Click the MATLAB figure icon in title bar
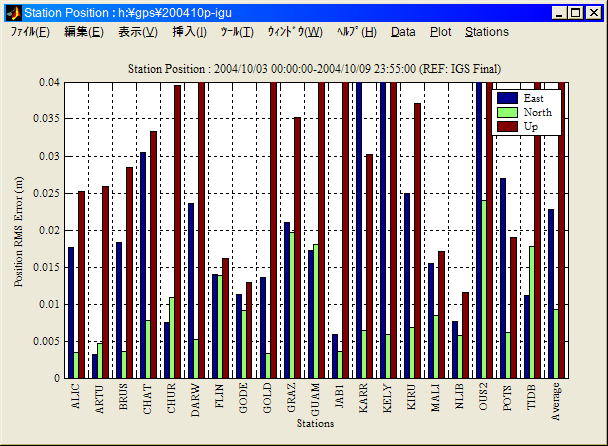608x446 pixels. [13, 13]
